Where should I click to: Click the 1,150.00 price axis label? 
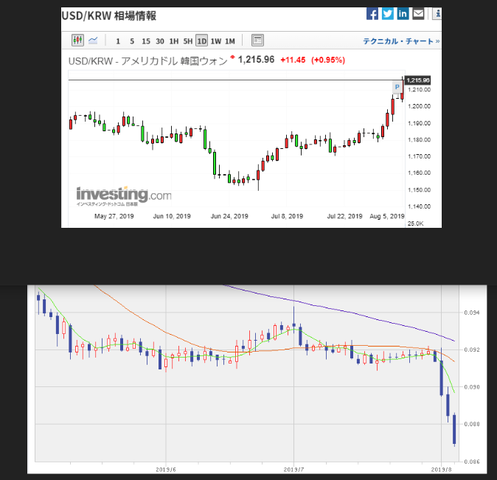point(419,190)
